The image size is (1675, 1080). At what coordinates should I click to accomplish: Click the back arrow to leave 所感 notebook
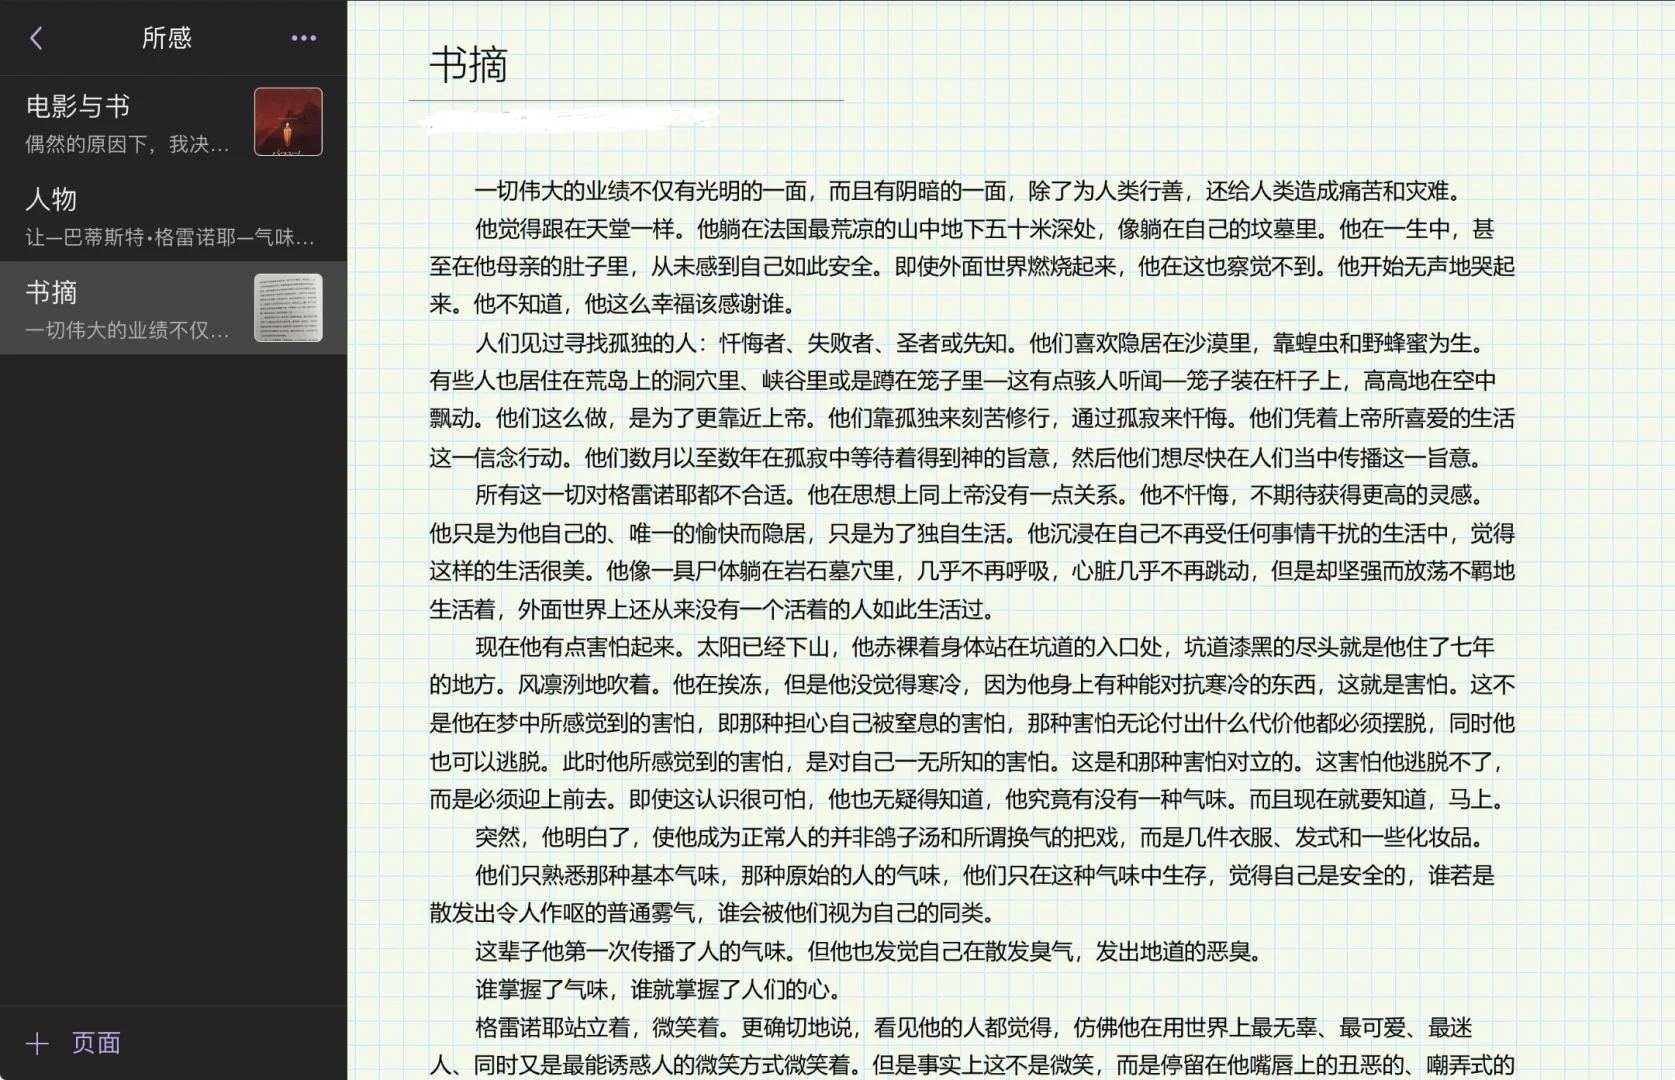tap(36, 37)
